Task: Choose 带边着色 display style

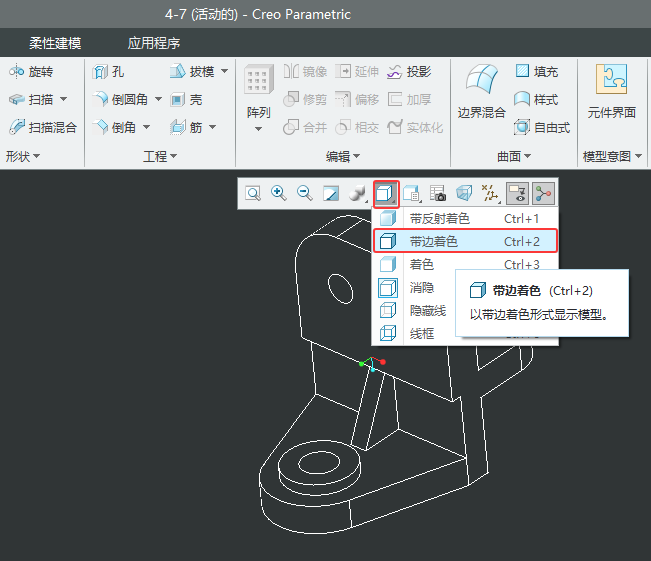Action: click(x=465, y=241)
